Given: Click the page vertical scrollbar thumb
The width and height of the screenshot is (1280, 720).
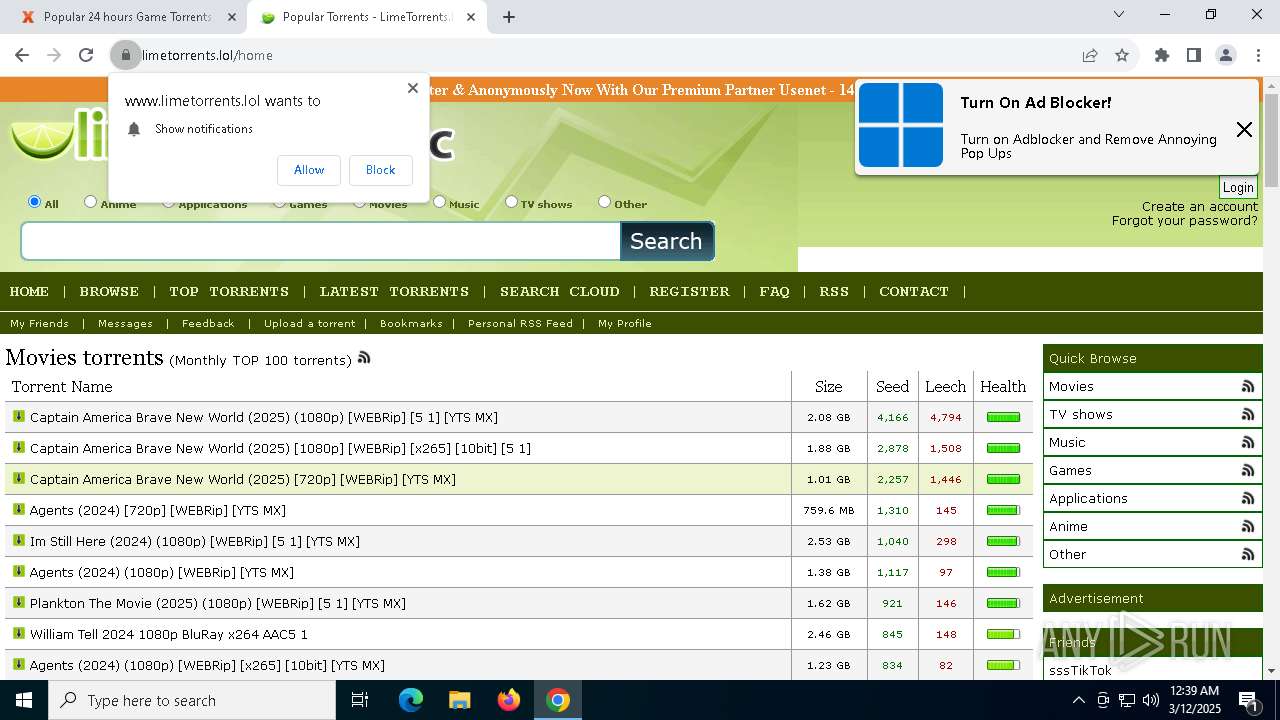Looking at the screenshot, I should pyautogui.click(x=1271, y=140).
